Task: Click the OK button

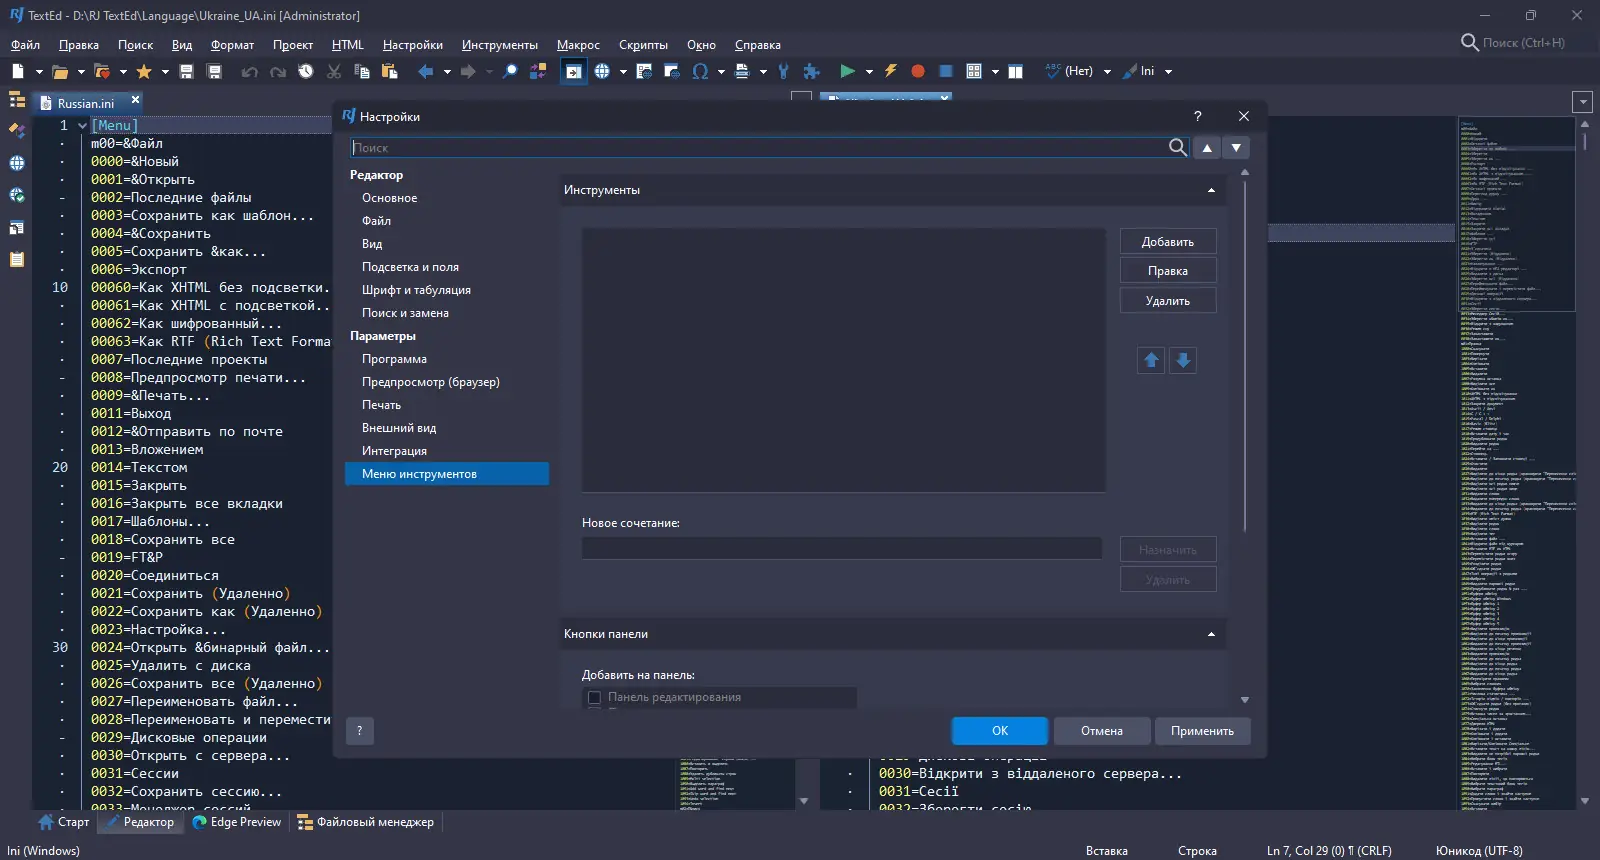Action: 1000,731
